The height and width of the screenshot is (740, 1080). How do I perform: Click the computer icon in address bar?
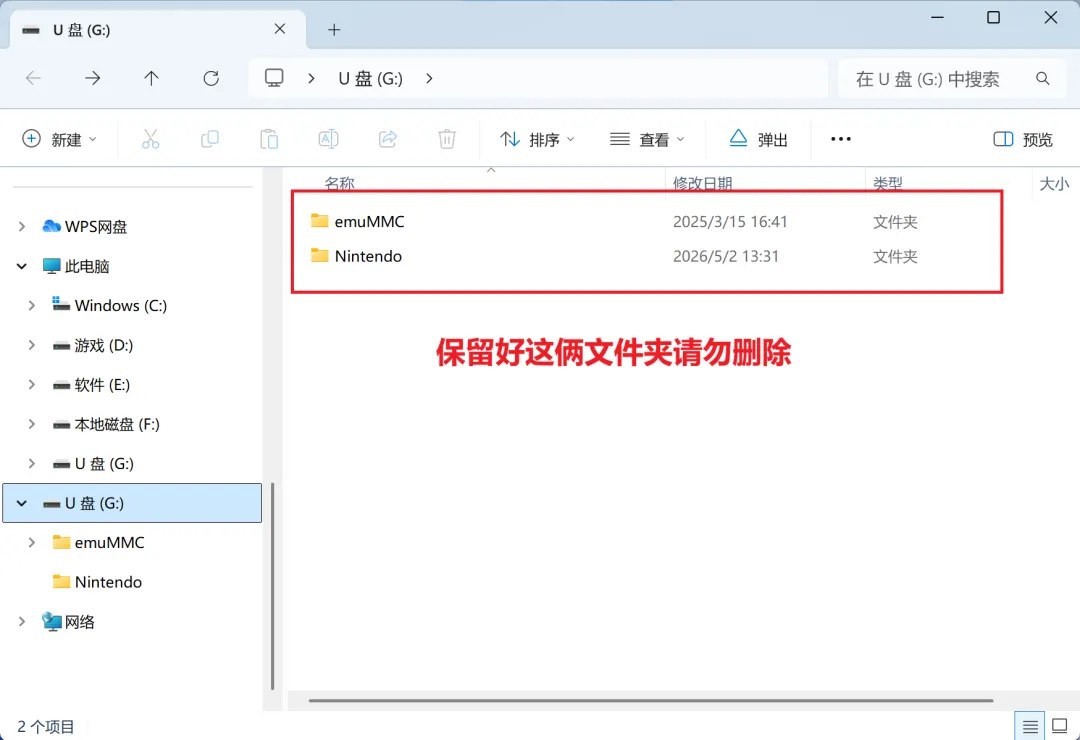click(274, 78)
